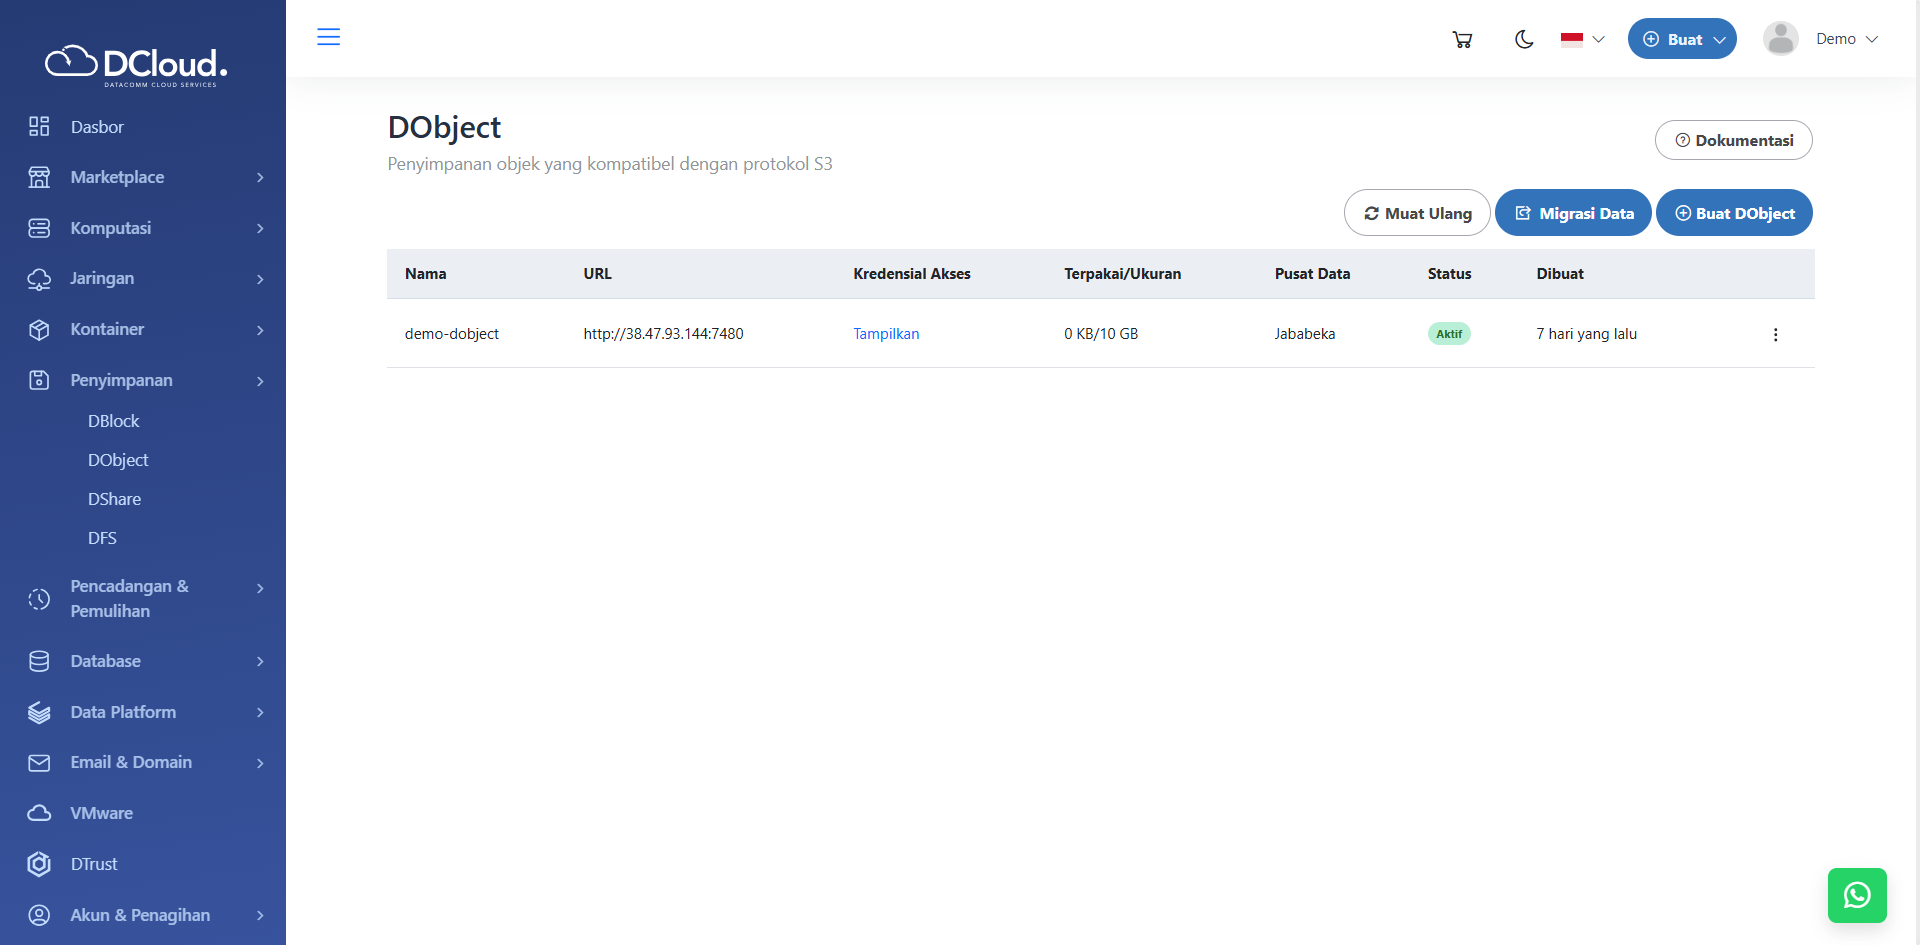The image size is (1920, 945).
Task: Toggle dark mode with moon icon
Action: (1524, 40)
